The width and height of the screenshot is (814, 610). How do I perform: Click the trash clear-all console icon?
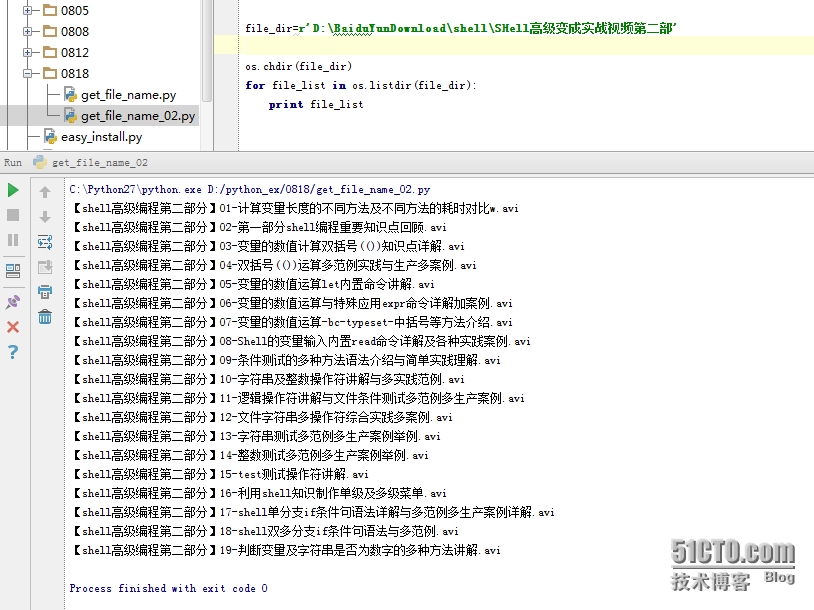[45, 316]
